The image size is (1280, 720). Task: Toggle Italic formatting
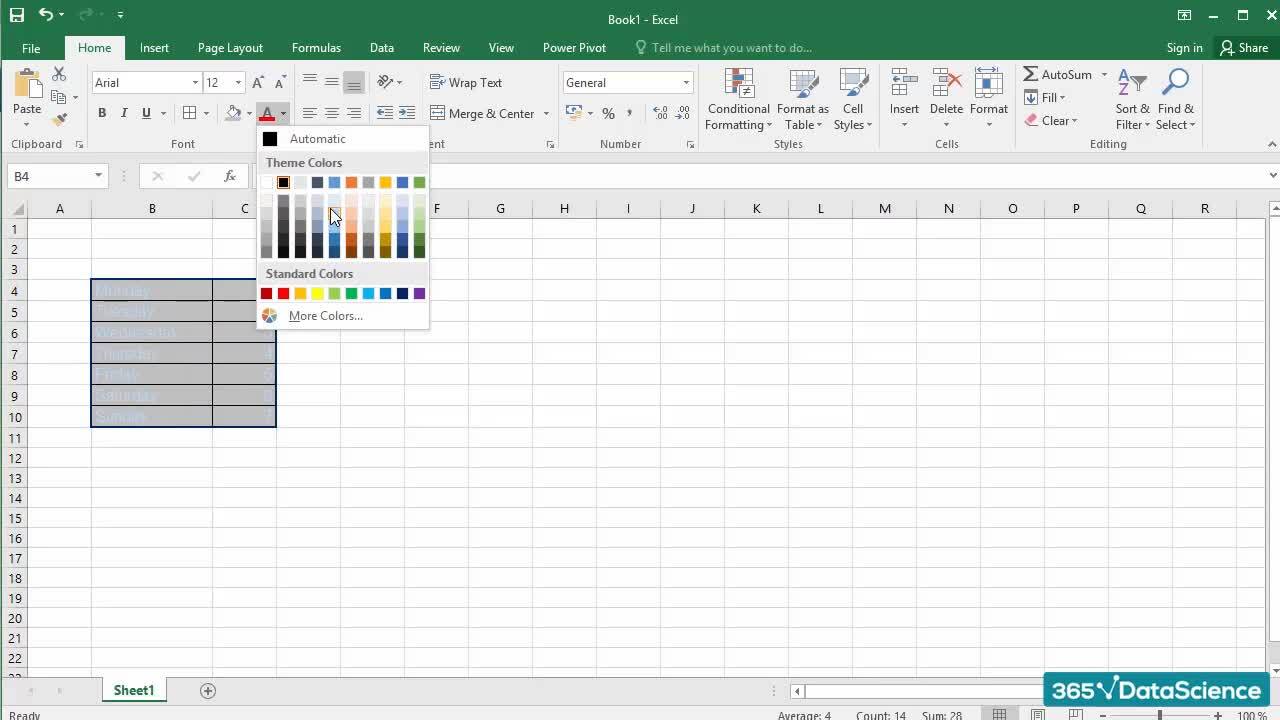pyautogui.click(x=124, y=113)
